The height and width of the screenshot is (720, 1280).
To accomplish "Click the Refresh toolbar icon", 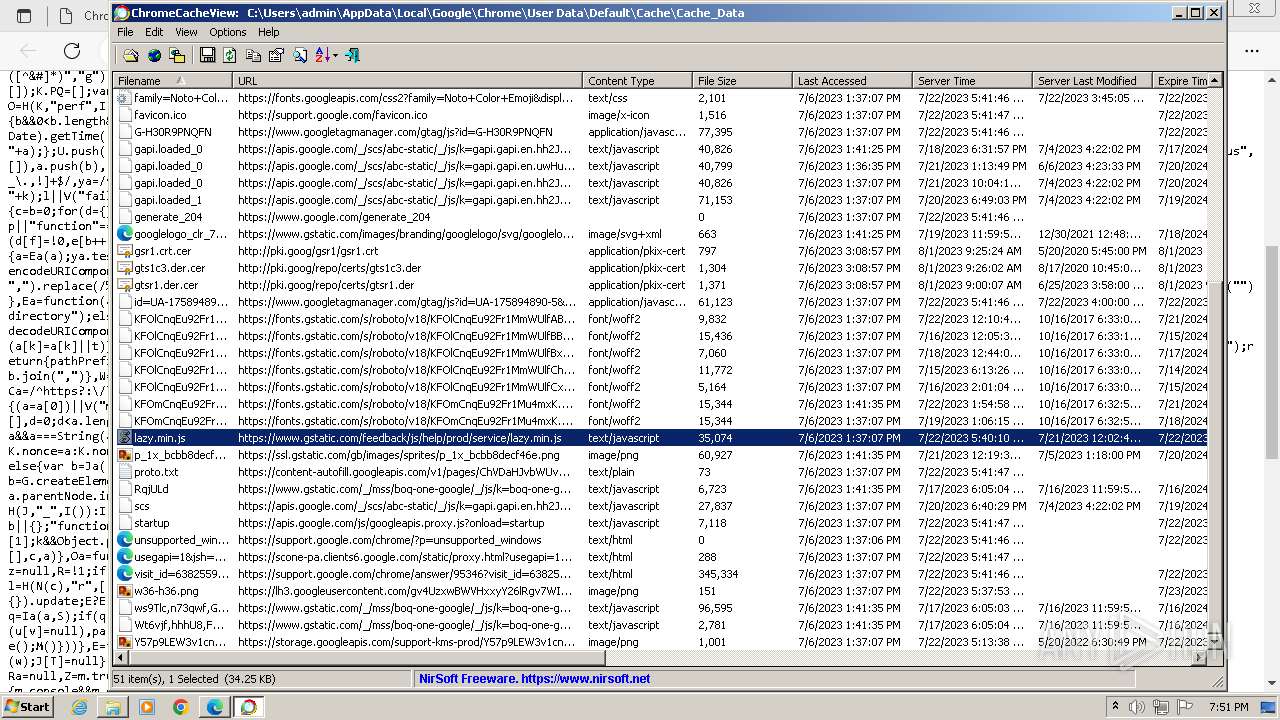I will (230, 56).
